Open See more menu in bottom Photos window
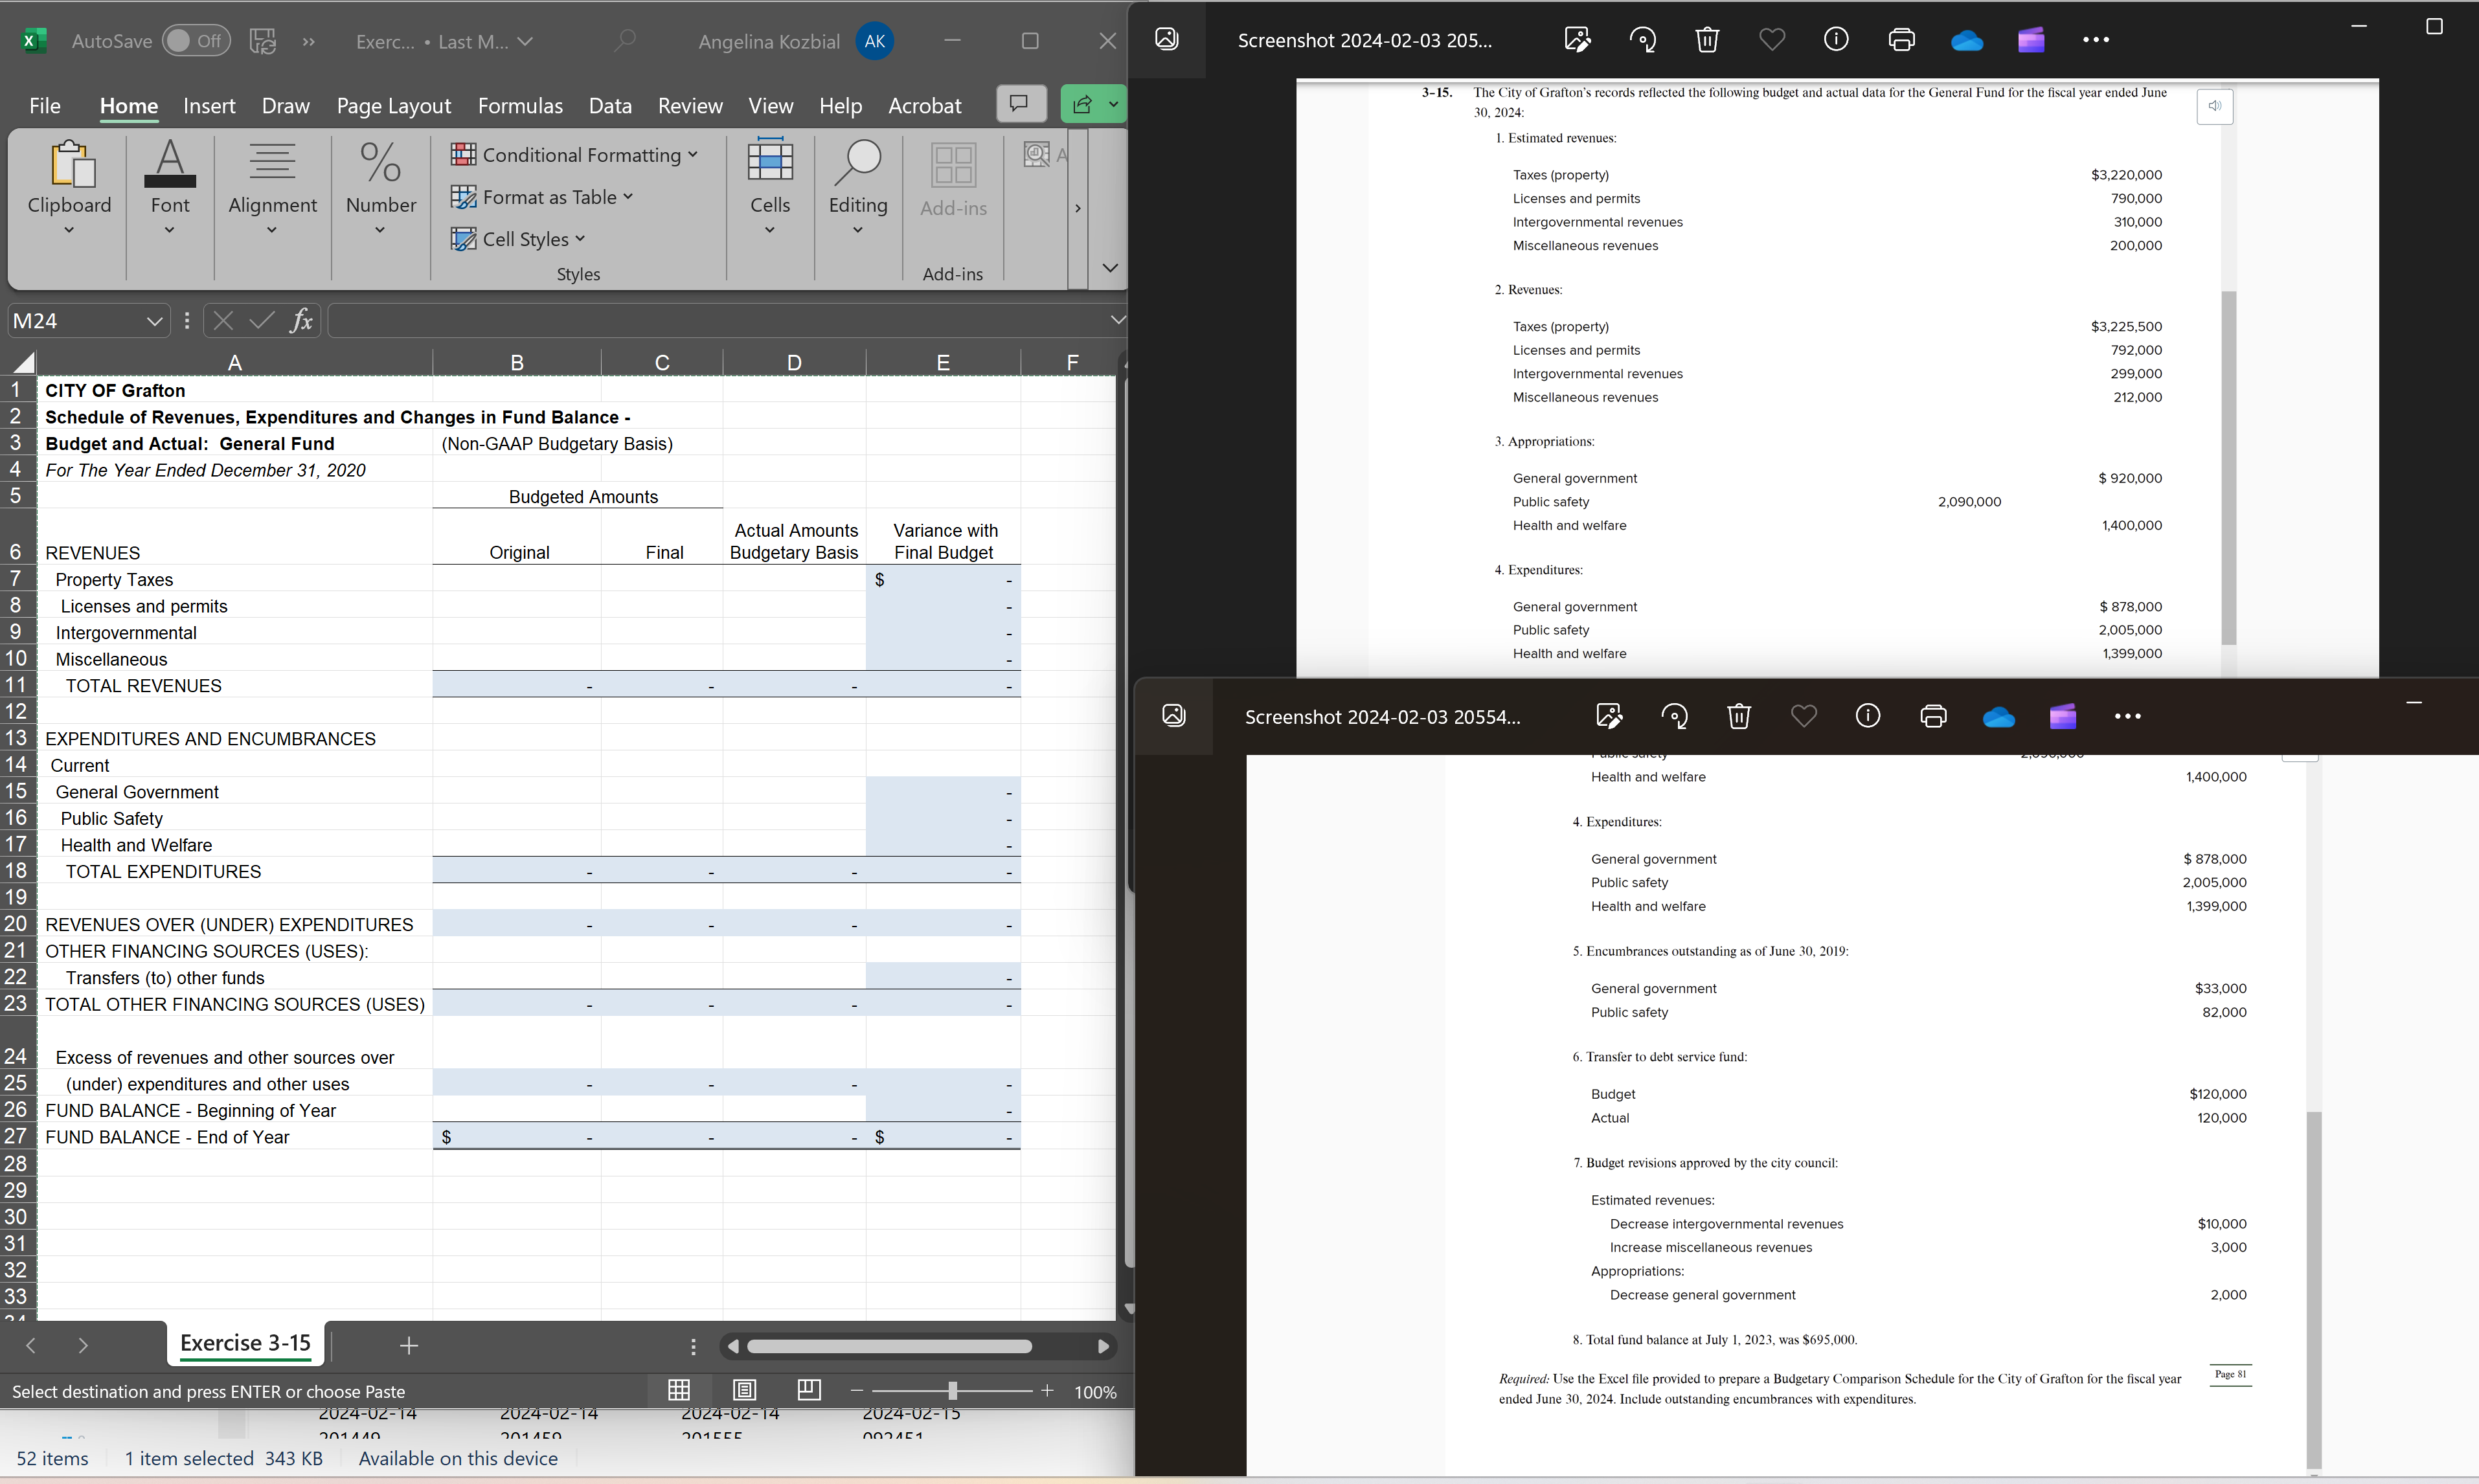The height and width of the screenshot is (1484, 2479). [x=2128, y=716]
